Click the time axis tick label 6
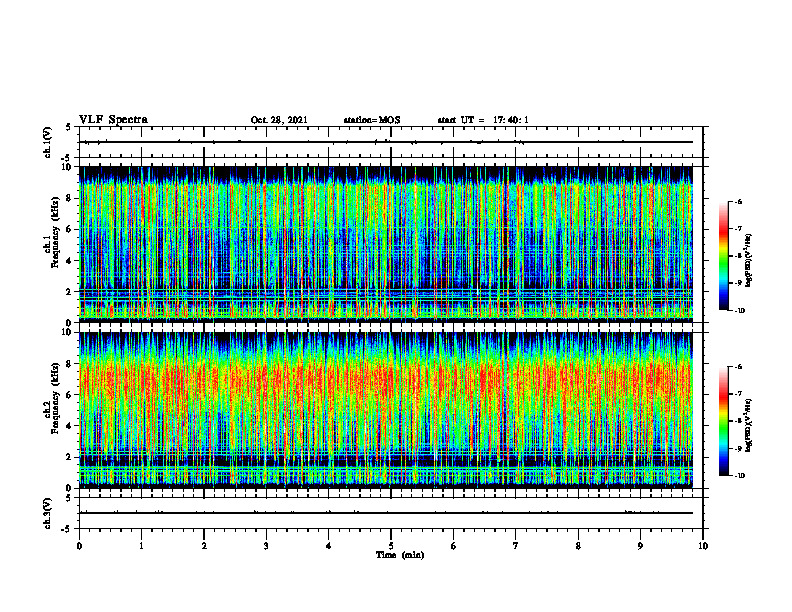This screenshot has height=612, width=792. [x=454, y=546]
